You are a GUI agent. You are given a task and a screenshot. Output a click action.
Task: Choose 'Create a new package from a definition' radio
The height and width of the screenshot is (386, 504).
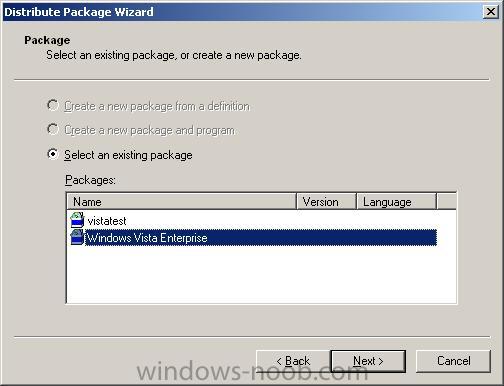(x=53, y=105)
